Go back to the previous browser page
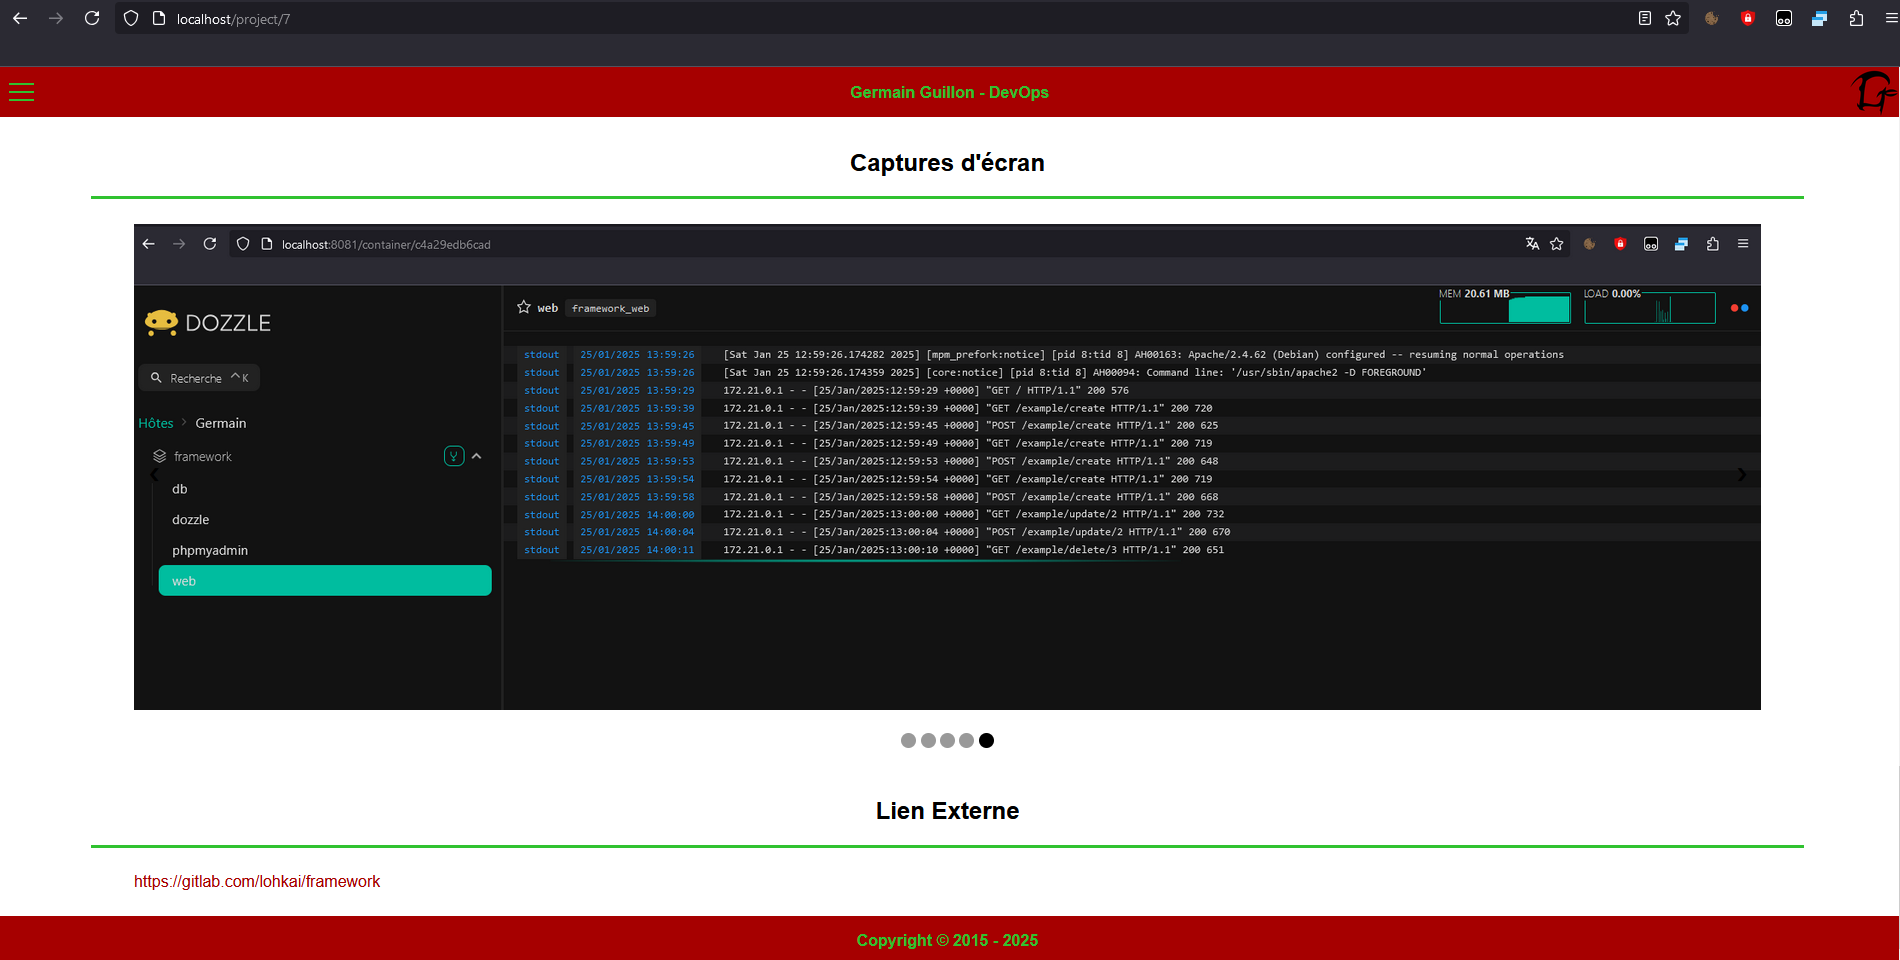The width and height of the screenshot is (1900, 960). click(x=20, y=18)
